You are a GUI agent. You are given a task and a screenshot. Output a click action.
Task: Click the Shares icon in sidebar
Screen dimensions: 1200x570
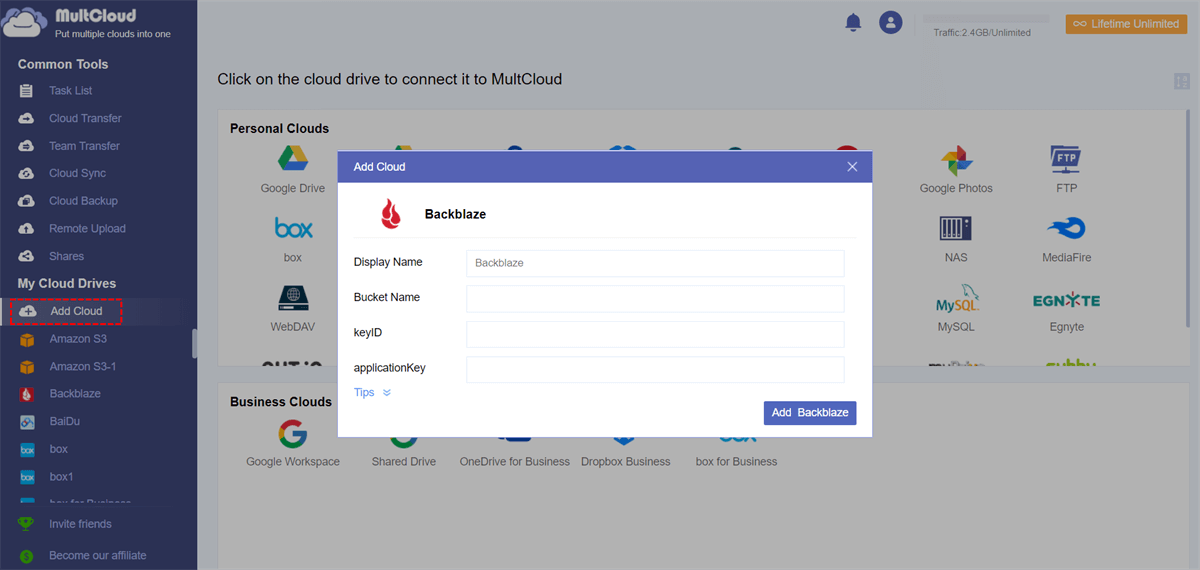[x=27, y=256]
